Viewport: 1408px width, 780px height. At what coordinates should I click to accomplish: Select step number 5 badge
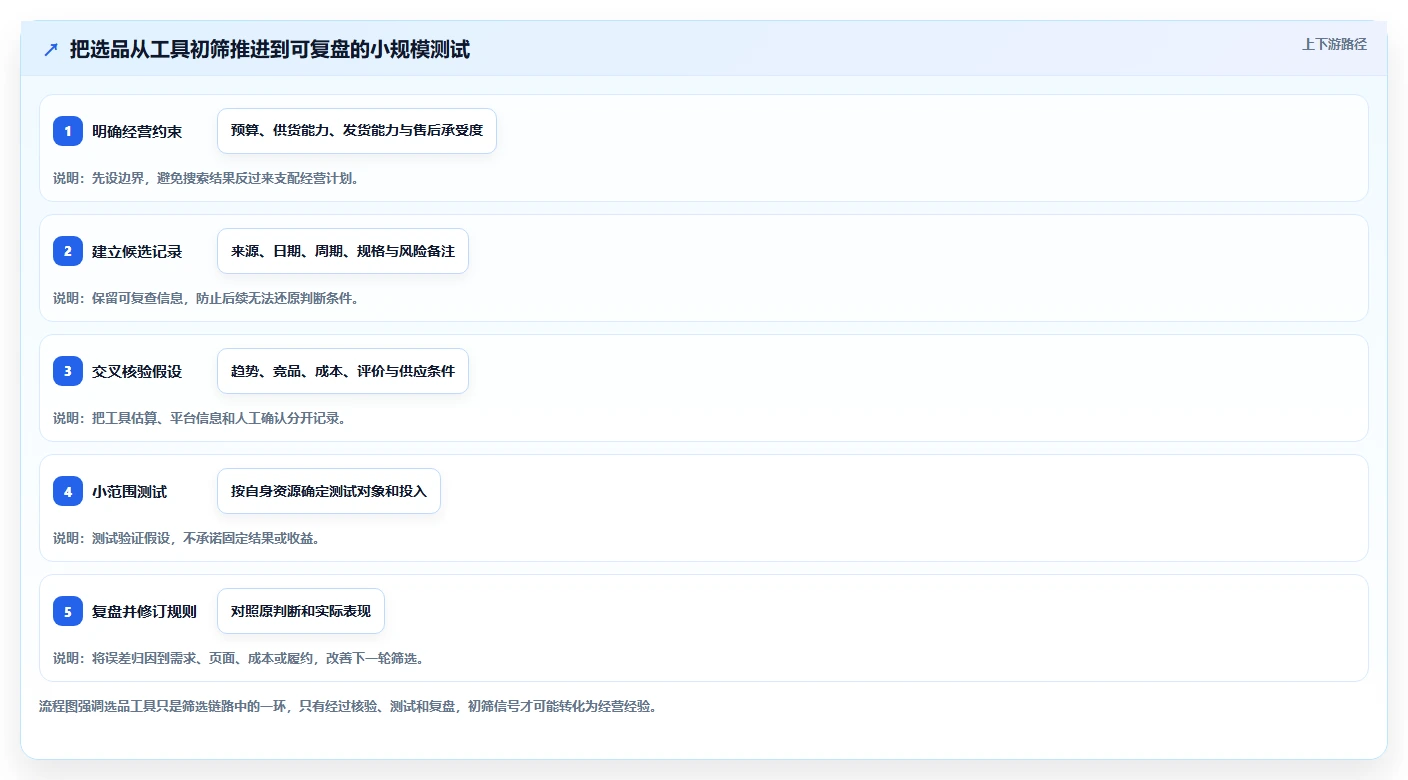tap(68, 611)
